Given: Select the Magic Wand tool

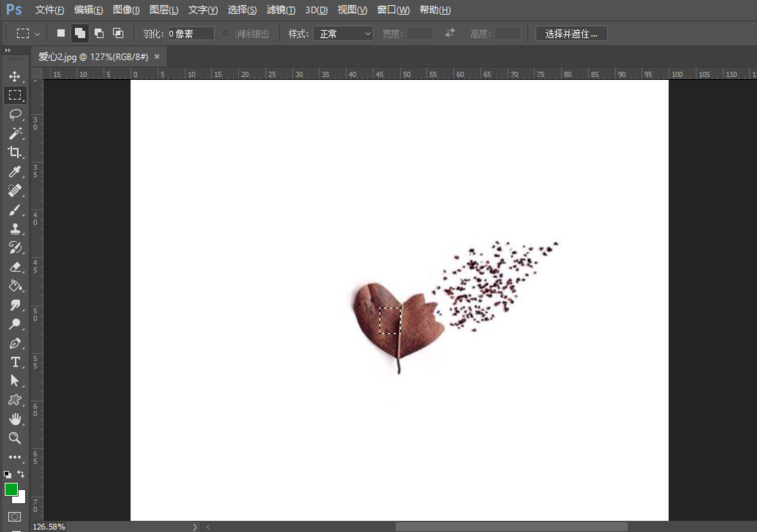Looking at the screenshot, I should coord(15,133).
